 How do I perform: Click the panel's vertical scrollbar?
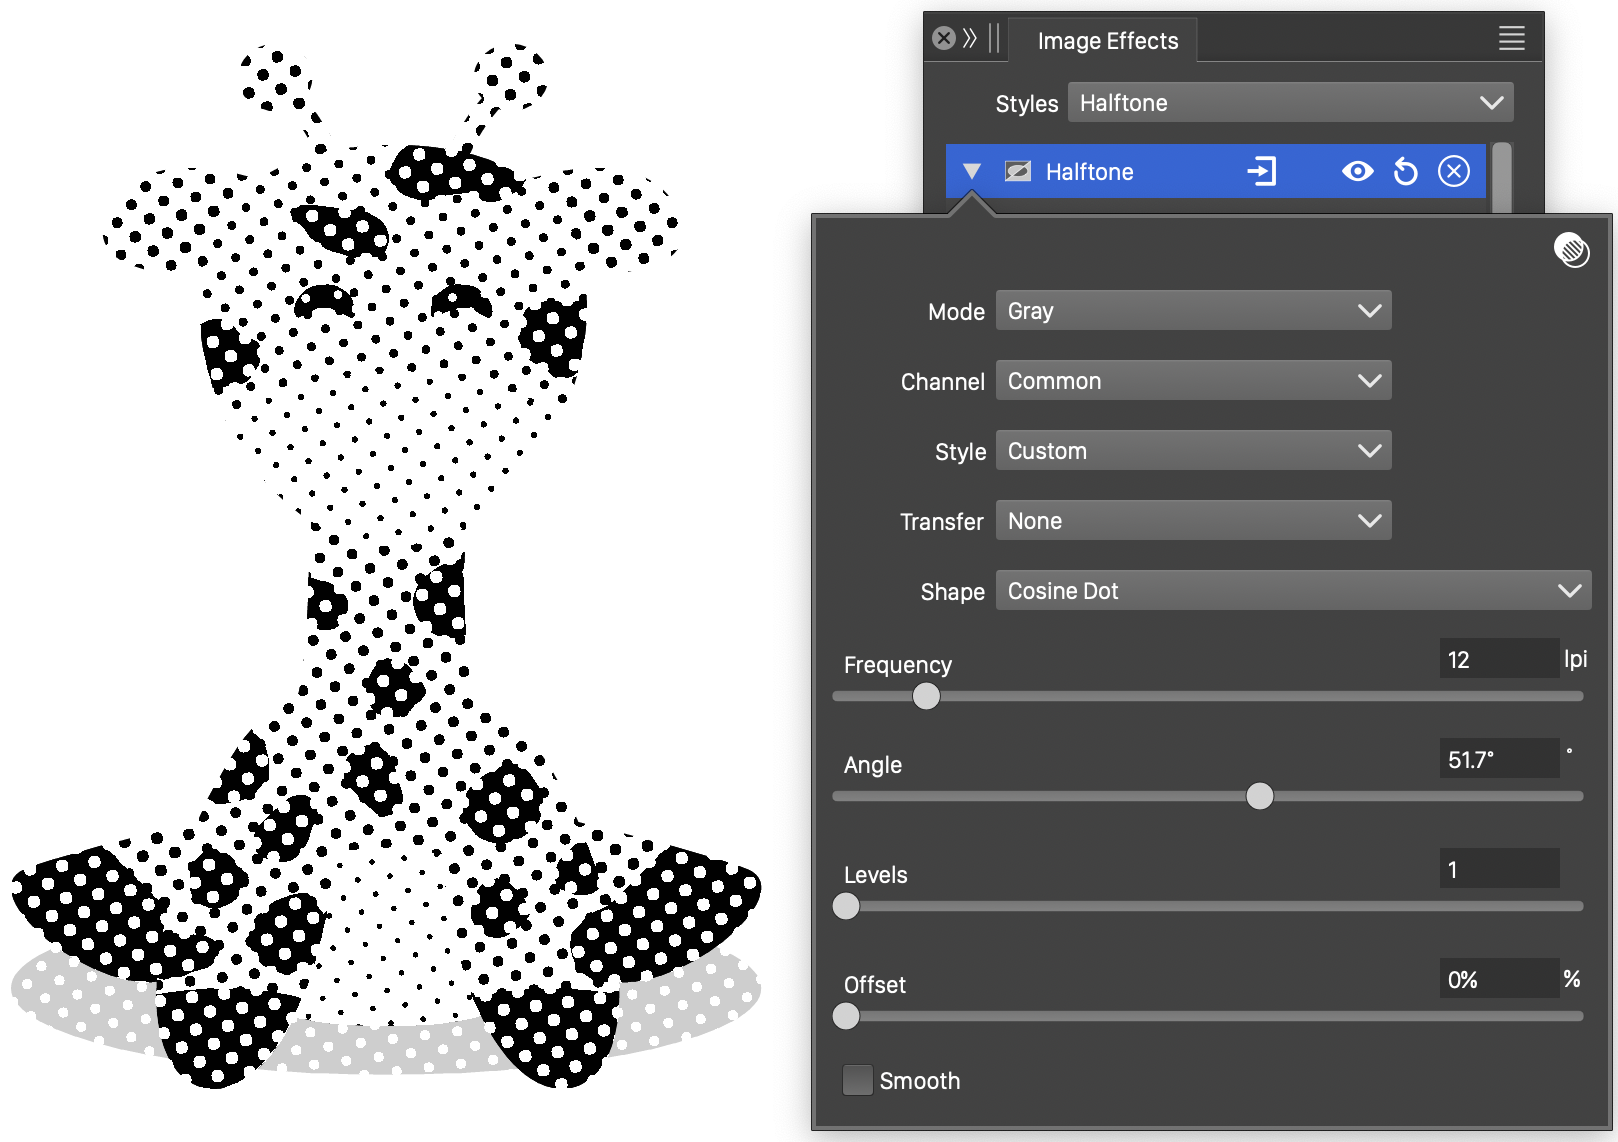click(x=1501, y=178)
